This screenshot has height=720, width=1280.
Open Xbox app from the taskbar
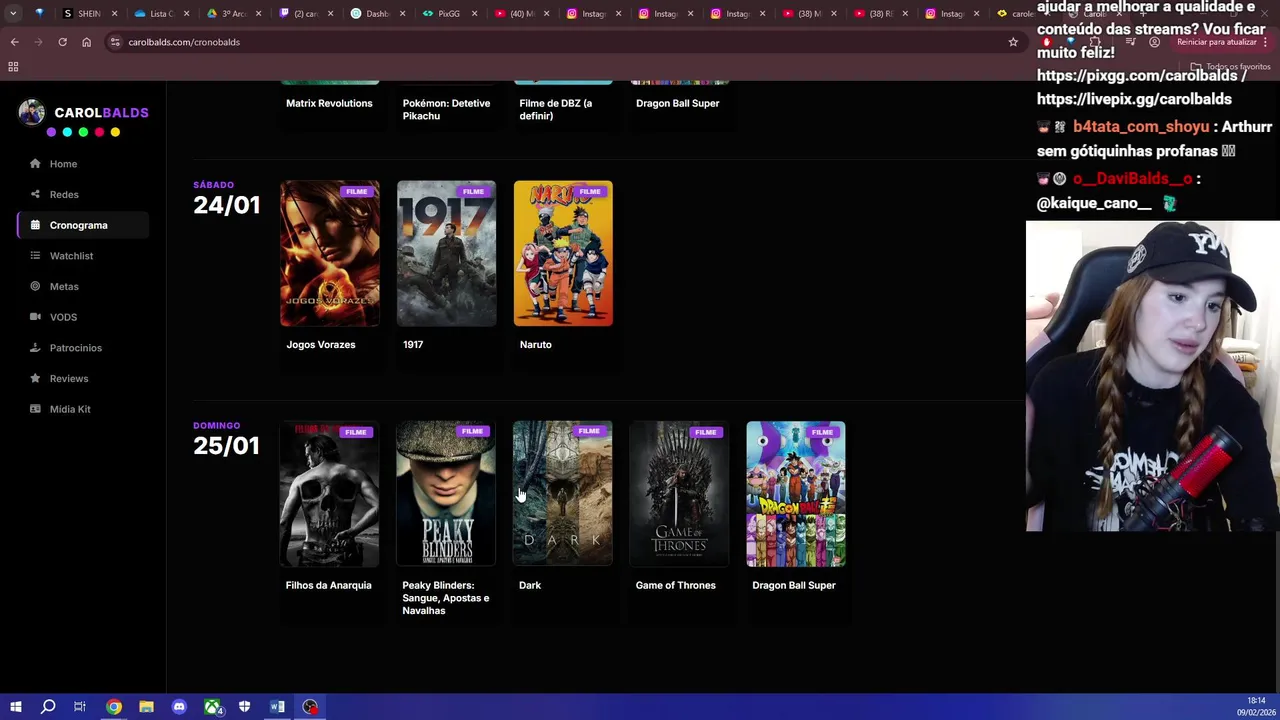pyautogui.click(x=212, y=707)
